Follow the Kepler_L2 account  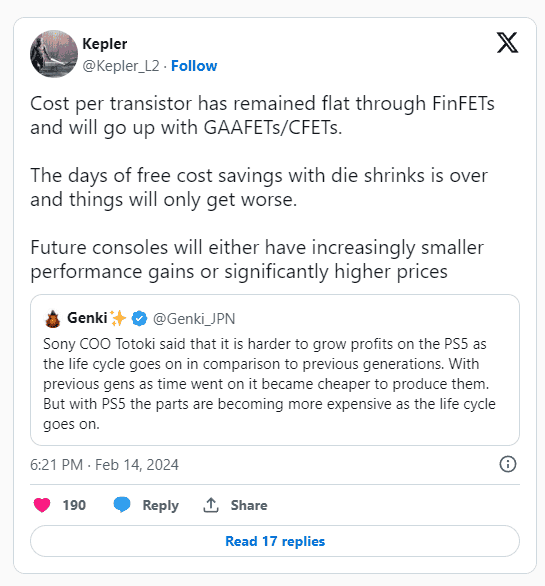(194, 66)
